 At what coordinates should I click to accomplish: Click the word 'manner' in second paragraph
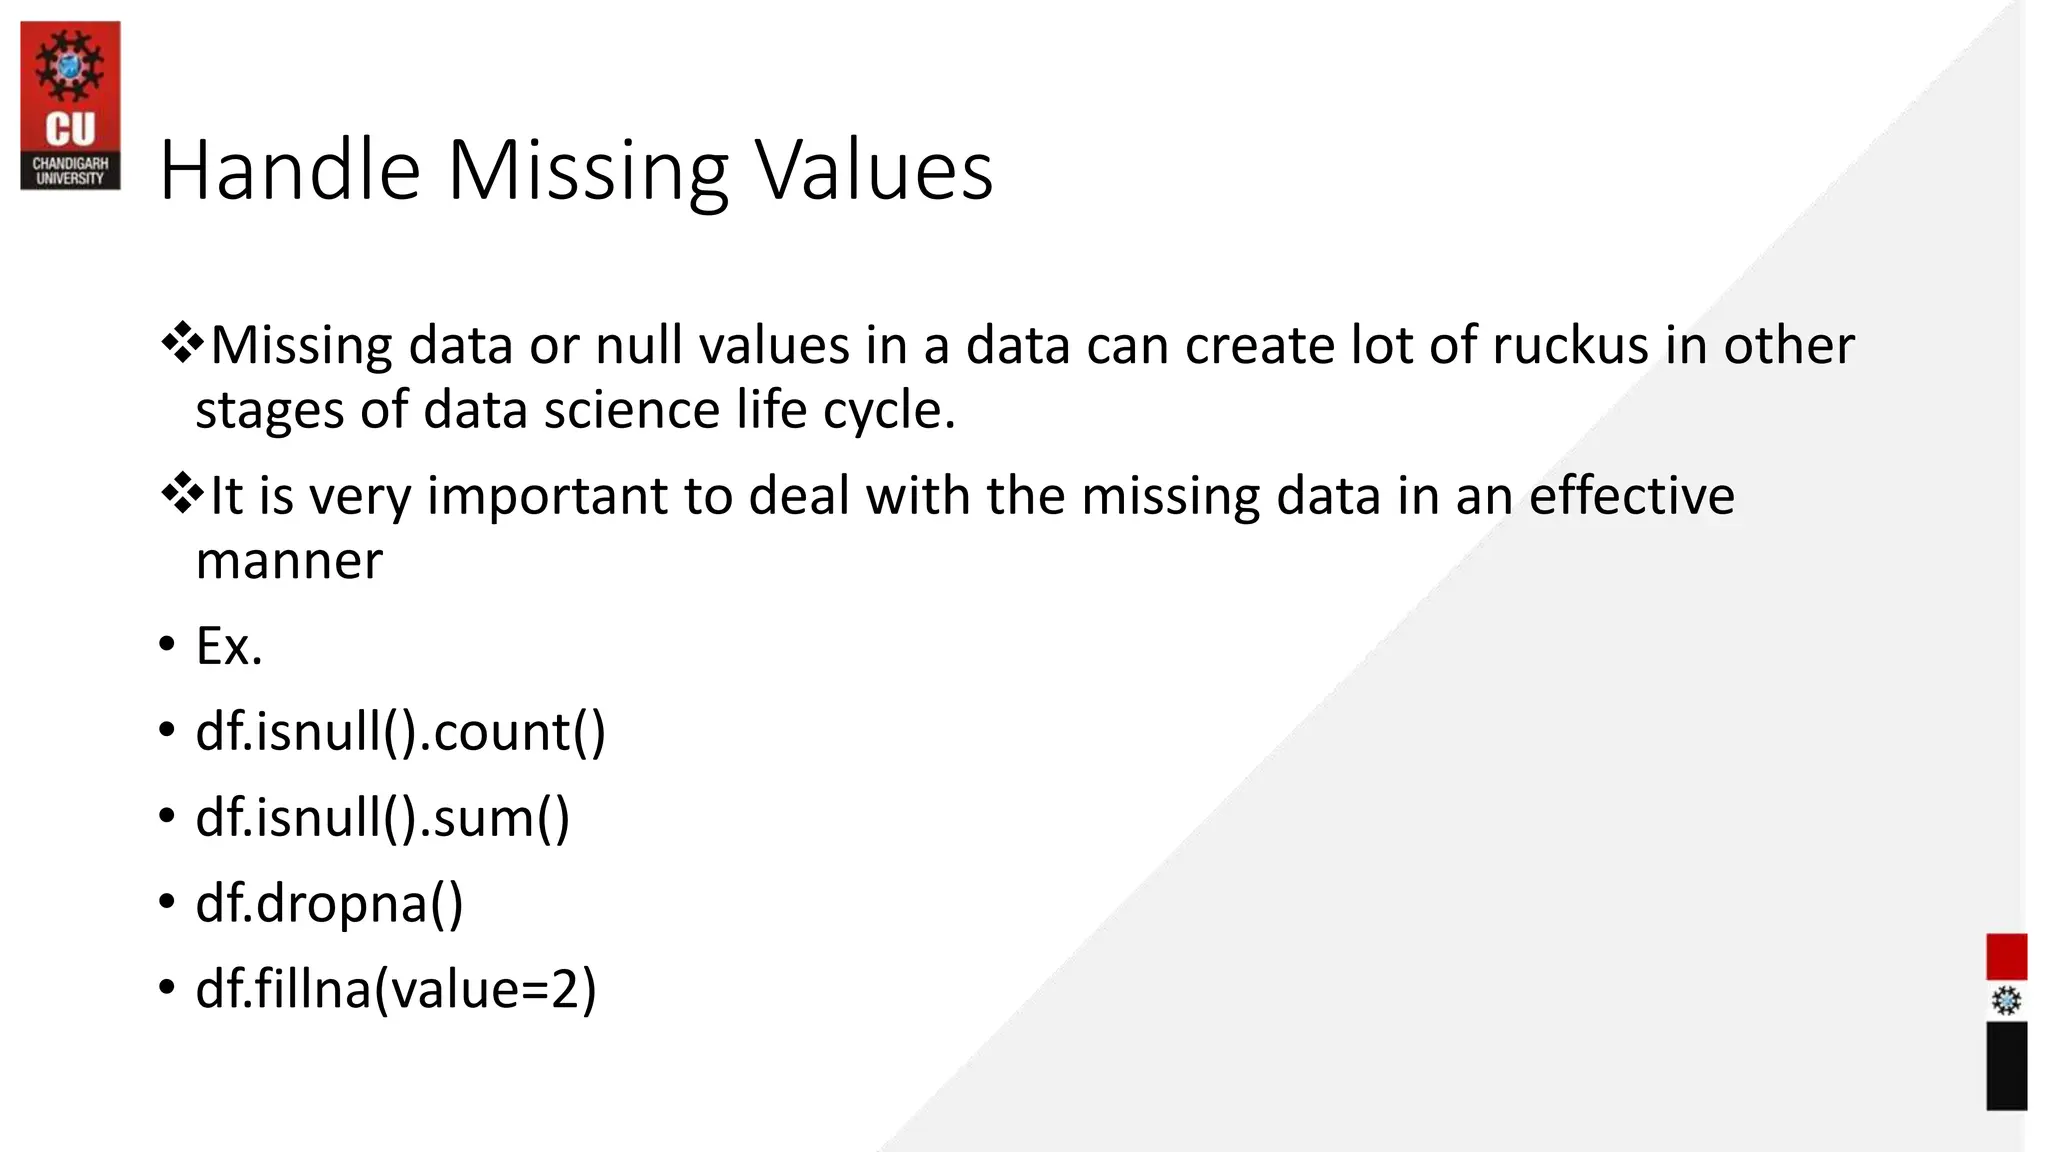tap(289, 561)
